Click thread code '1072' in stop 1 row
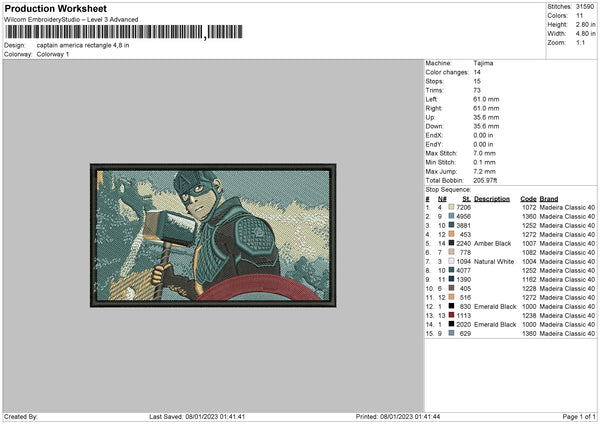Screen dimensions: 600x424 pos(529,207)
